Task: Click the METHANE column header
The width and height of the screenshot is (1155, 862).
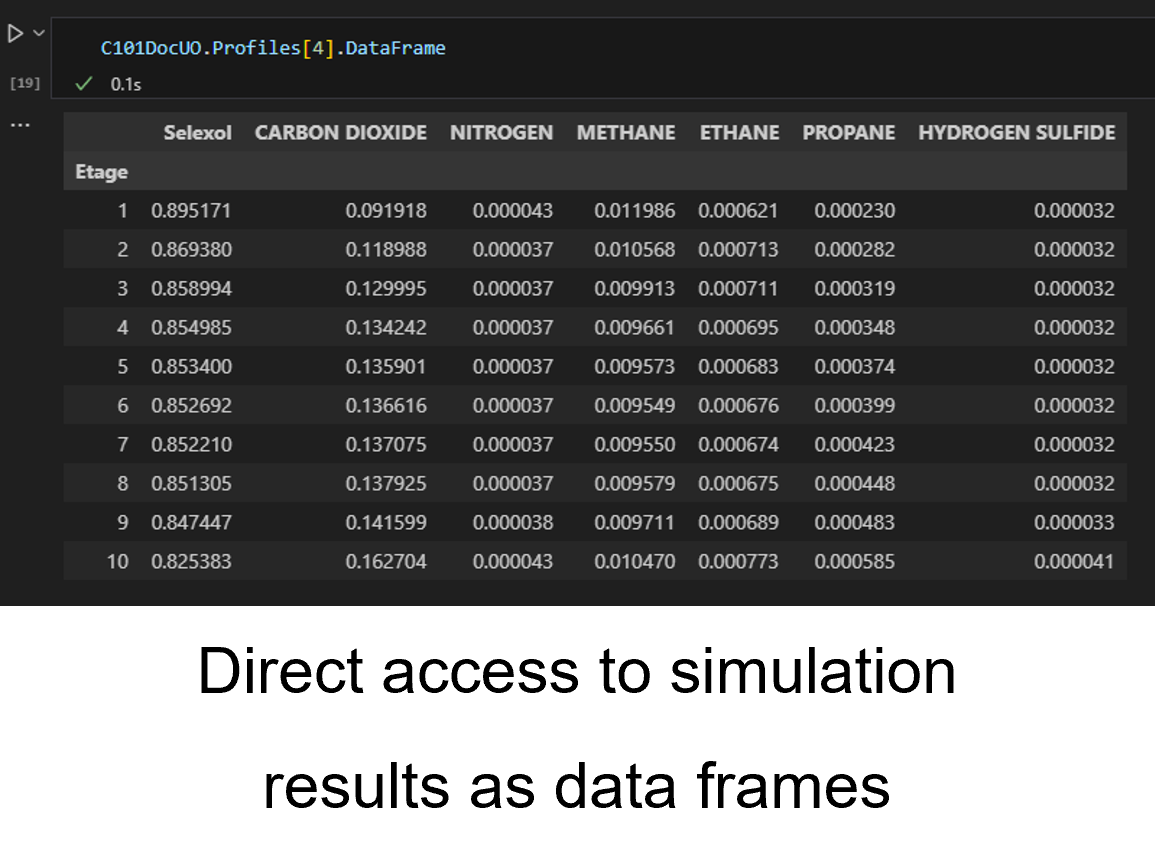Action: 625,133
